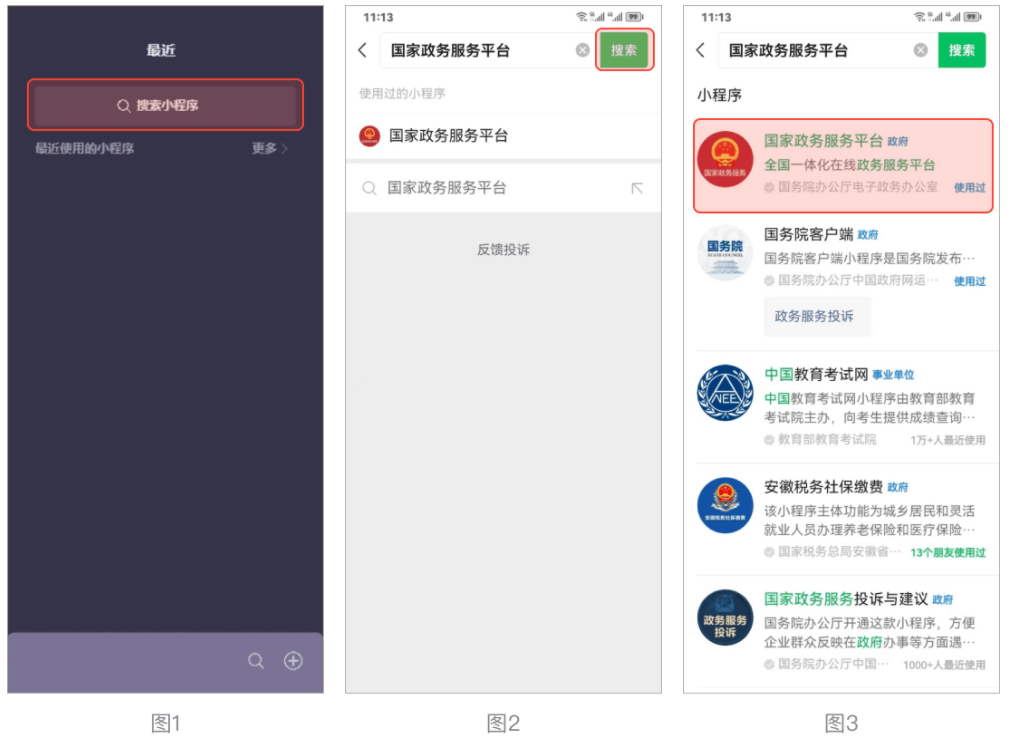This screenshot has width=1013, height=745.
Task: Click the diagonal fill-in arrow on the suggestion row
Action: coord(637,188)
